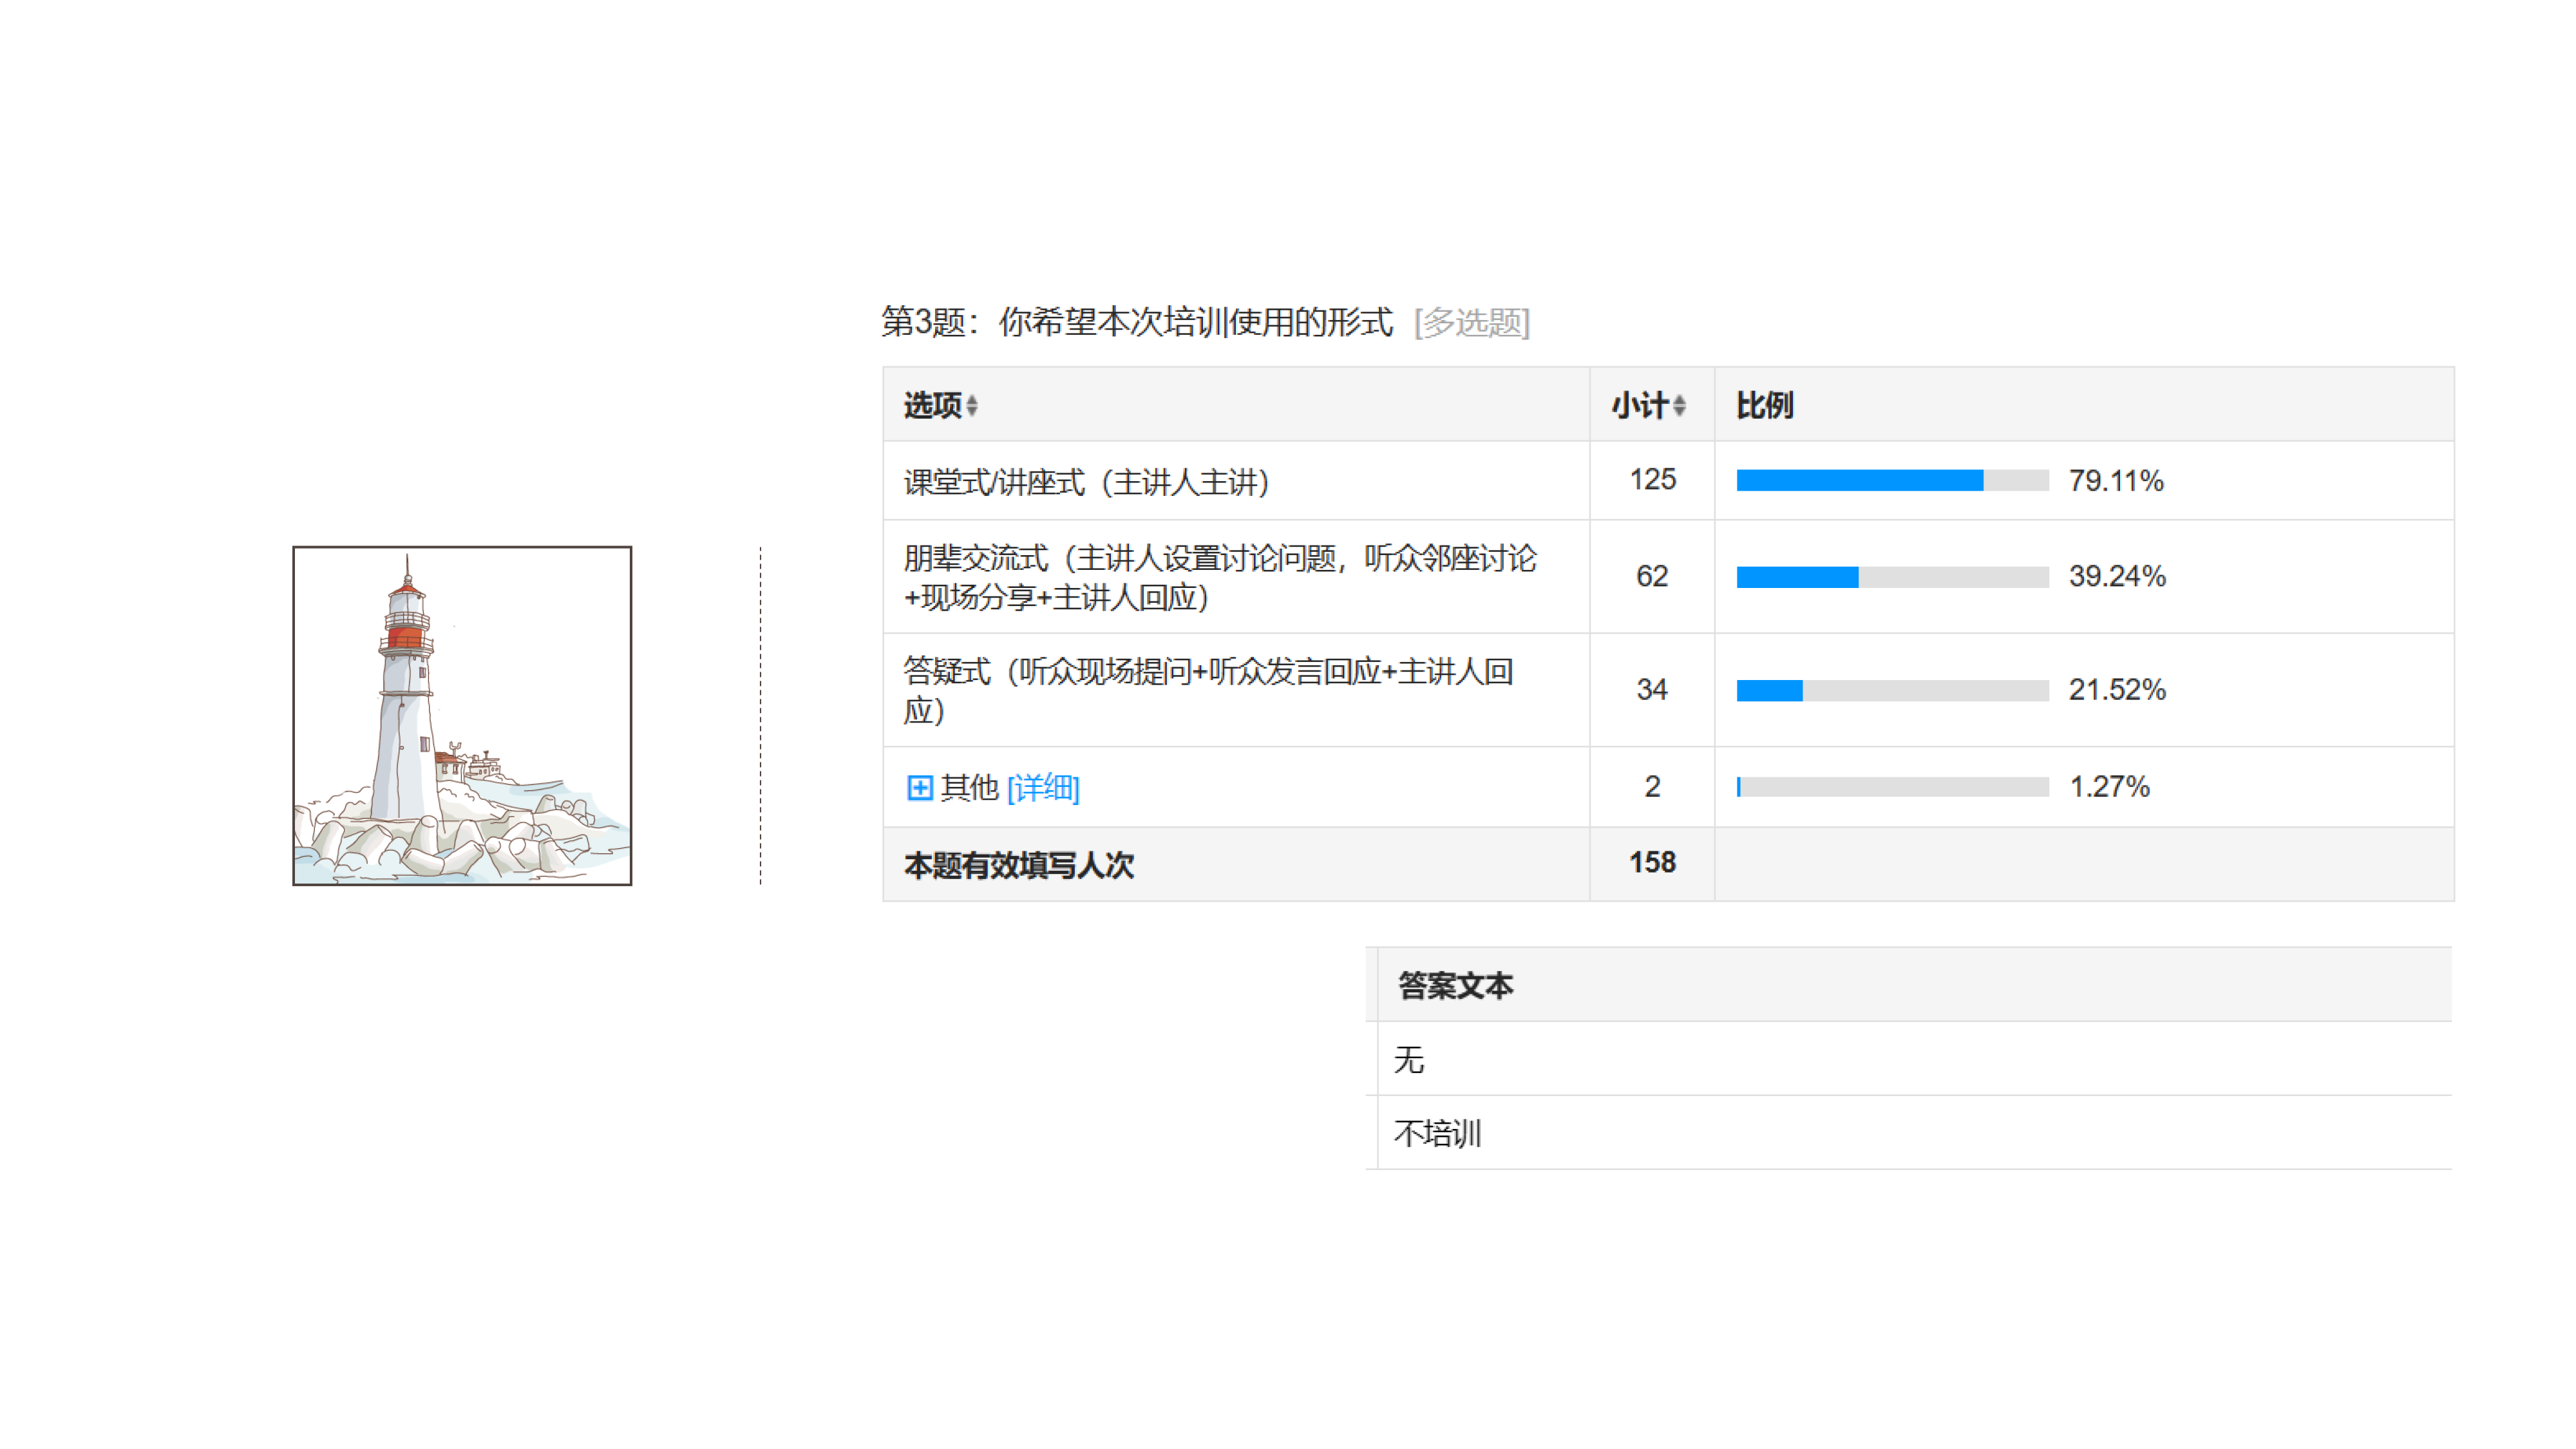
Task: Click the 不培训 answer row
Action: click(1437, 1134)
